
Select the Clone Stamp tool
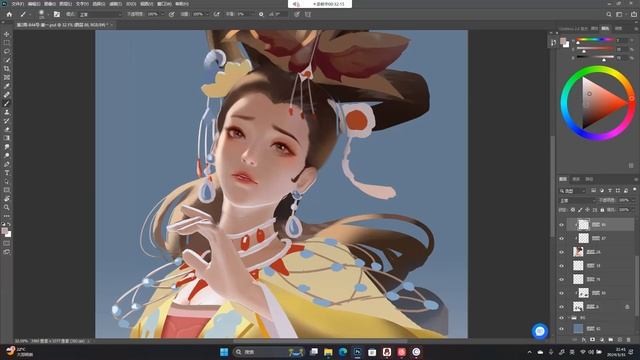point(7,112)
